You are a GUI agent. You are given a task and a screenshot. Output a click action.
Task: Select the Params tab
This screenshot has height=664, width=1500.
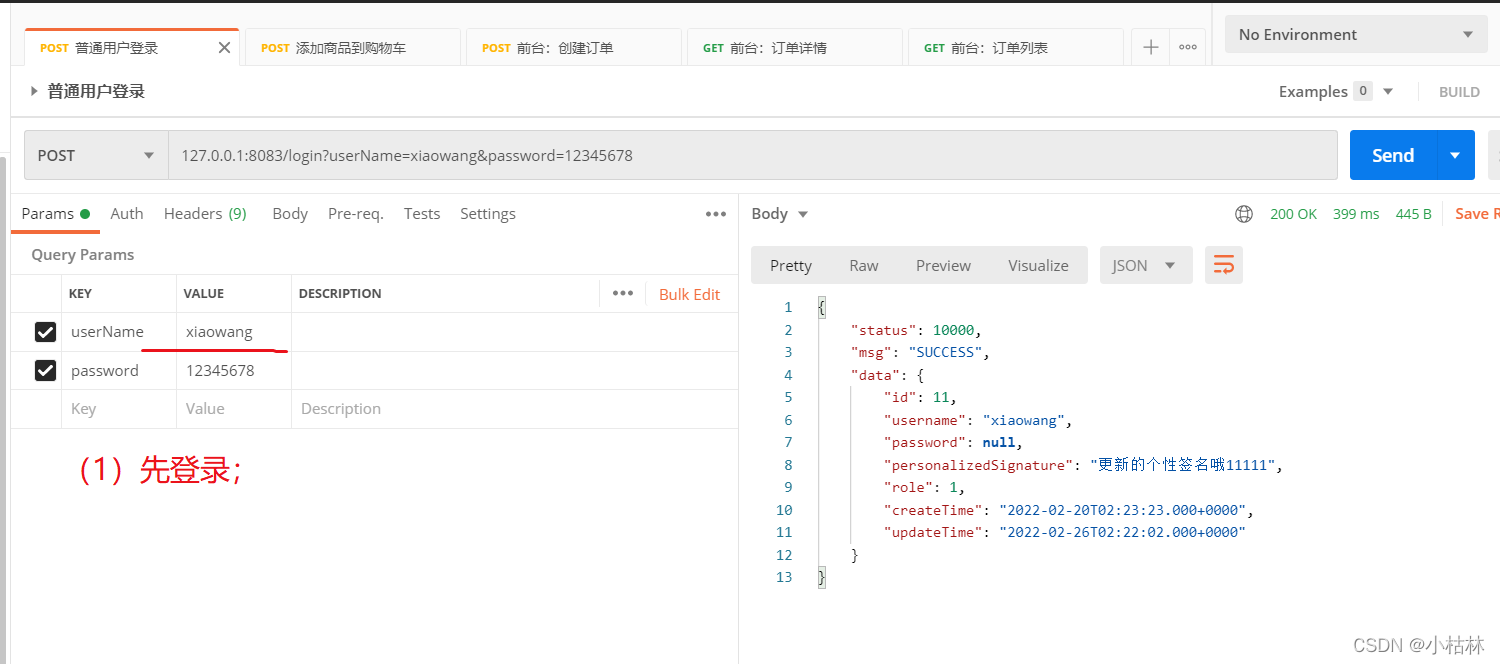coord(55,214)
